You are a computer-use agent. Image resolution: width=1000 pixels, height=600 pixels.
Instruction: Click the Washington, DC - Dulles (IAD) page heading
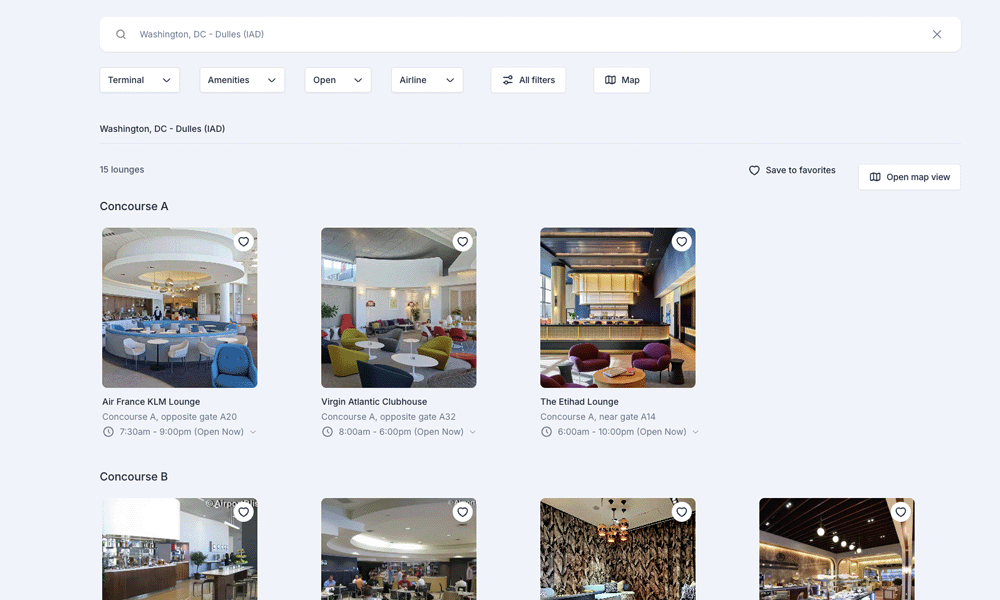[x=163, y=129]
